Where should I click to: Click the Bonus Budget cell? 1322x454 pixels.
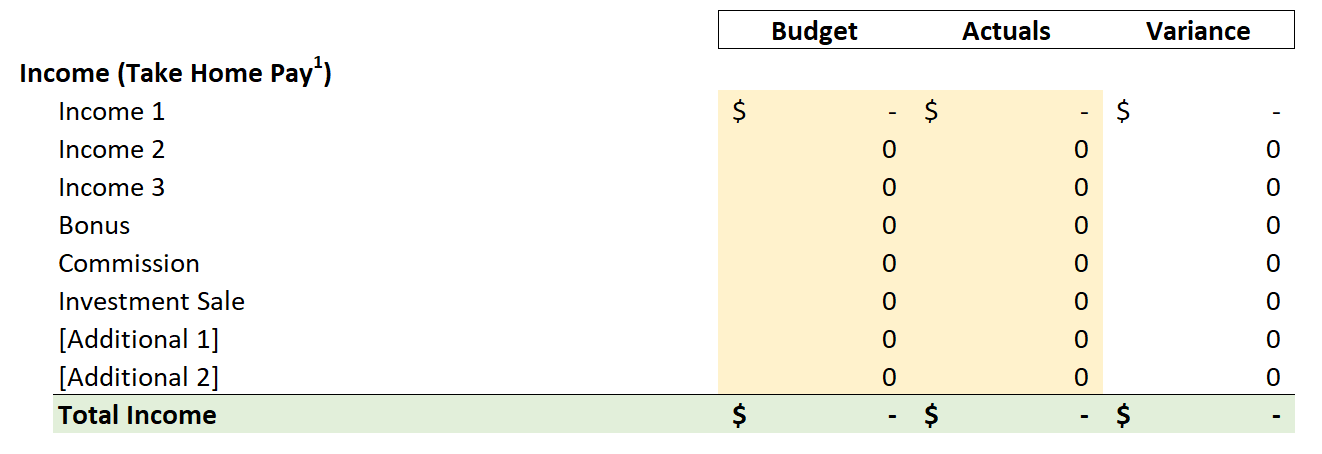[x=814, y=226]
